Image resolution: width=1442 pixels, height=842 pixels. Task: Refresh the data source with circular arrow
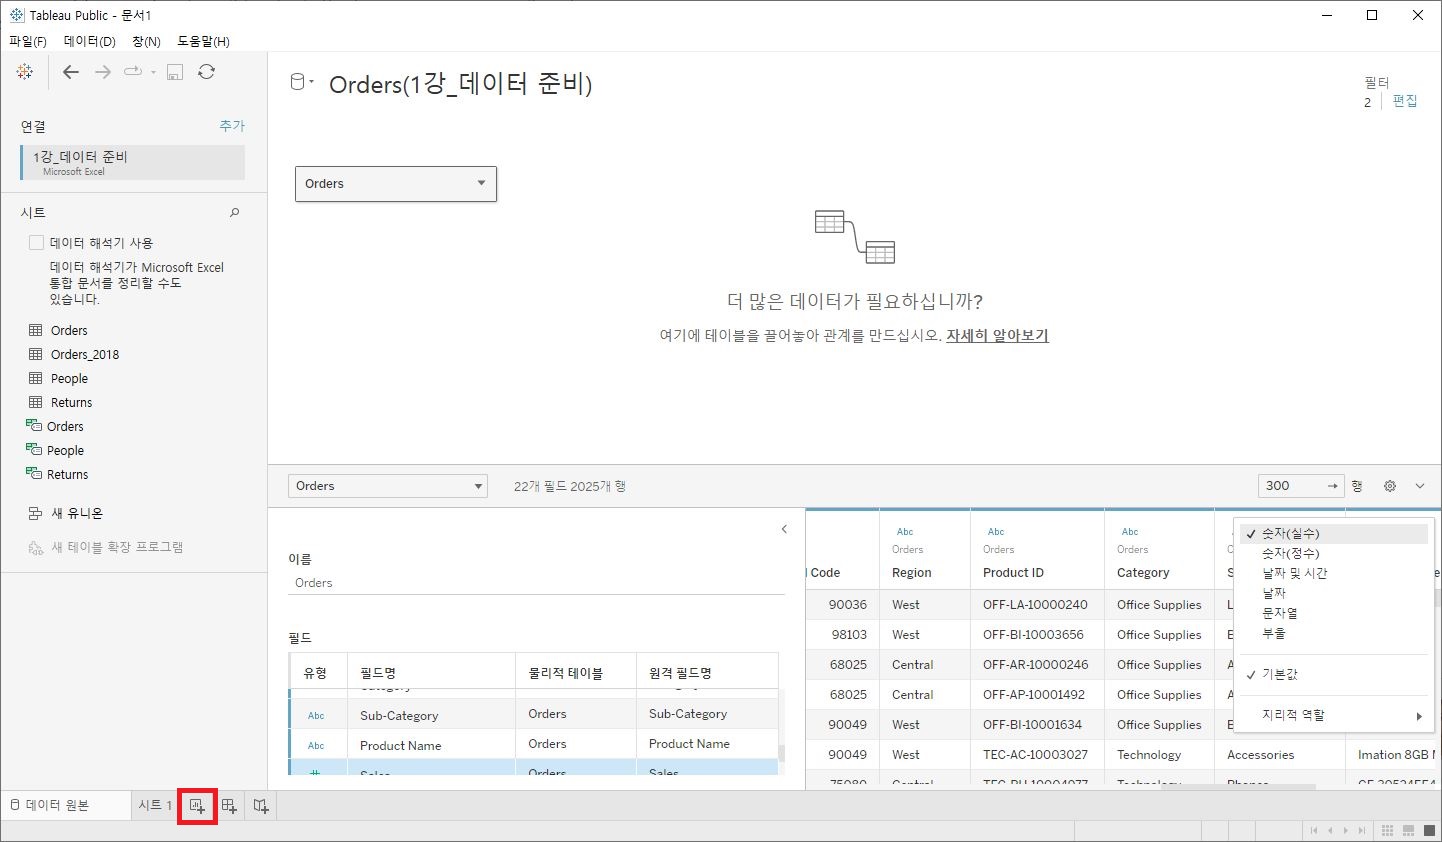point(207,72)
